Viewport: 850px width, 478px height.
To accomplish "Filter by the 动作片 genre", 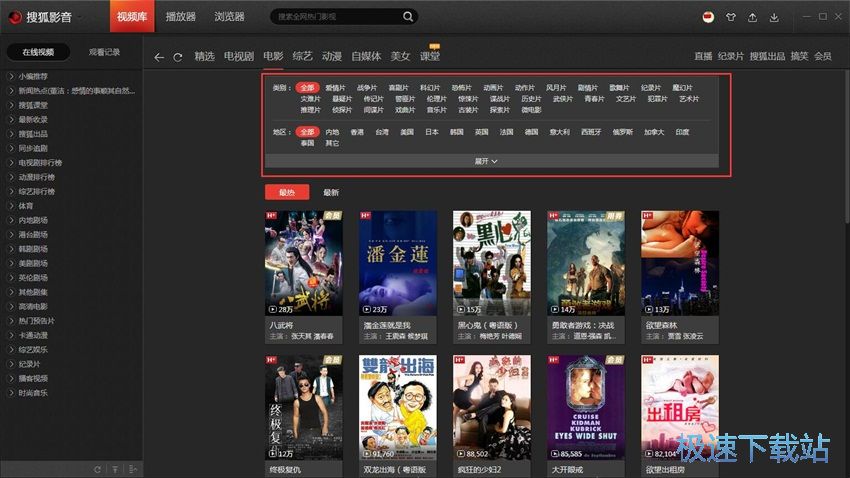I will (x=524, y=87).
